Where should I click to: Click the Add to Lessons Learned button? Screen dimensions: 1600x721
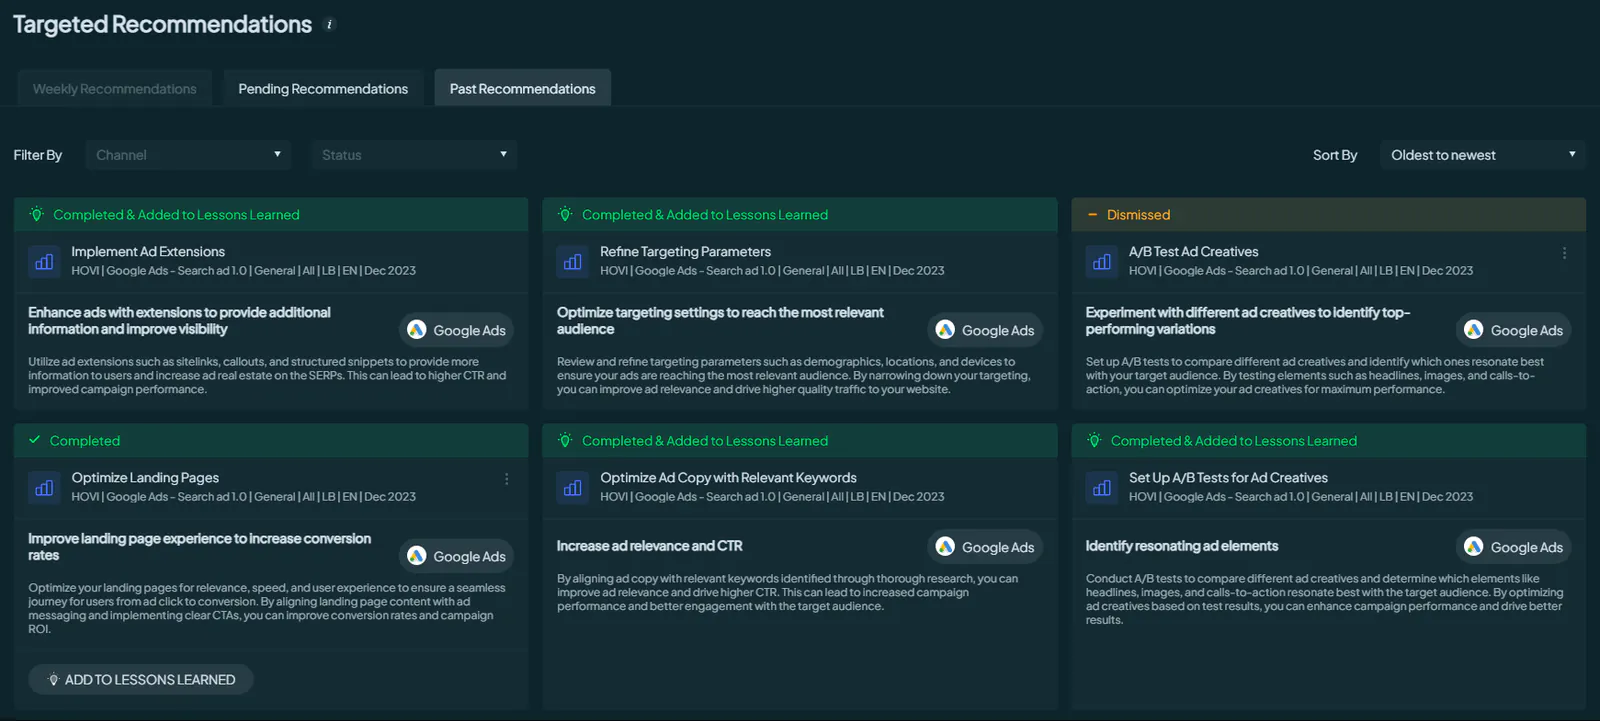pyautogui.click(x=141, y=680)
